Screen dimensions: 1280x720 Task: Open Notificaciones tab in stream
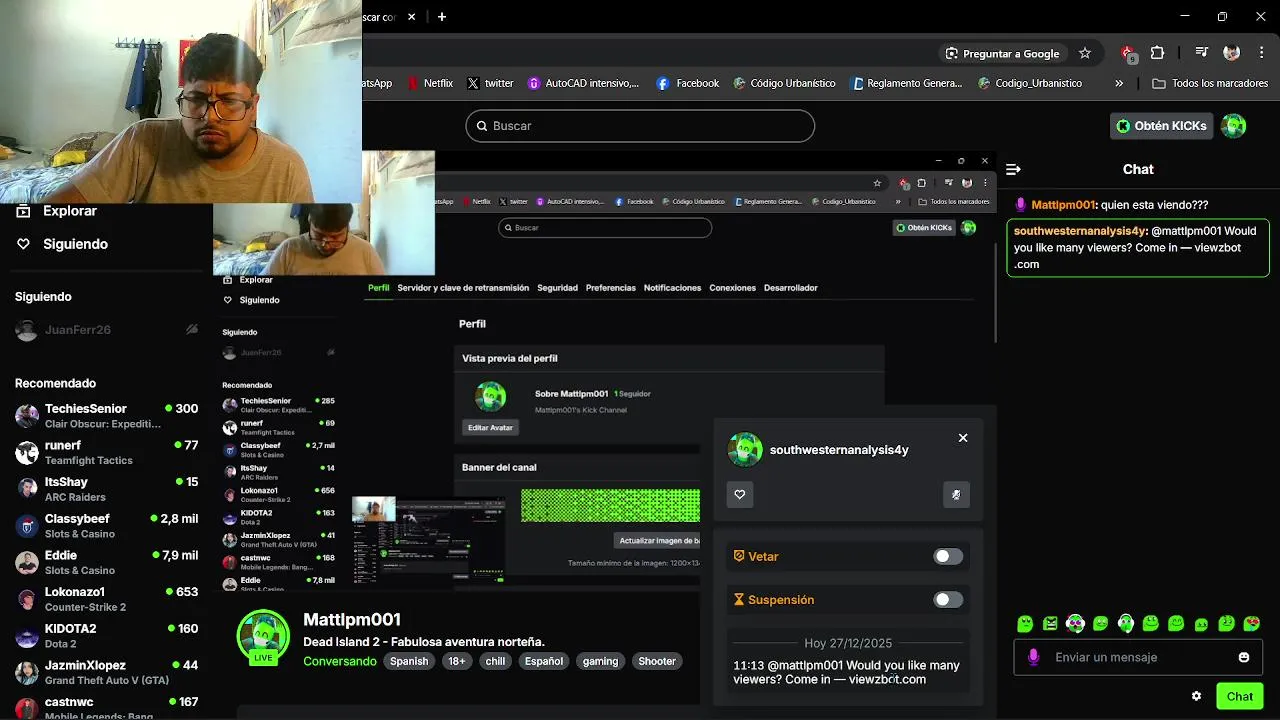672,288
